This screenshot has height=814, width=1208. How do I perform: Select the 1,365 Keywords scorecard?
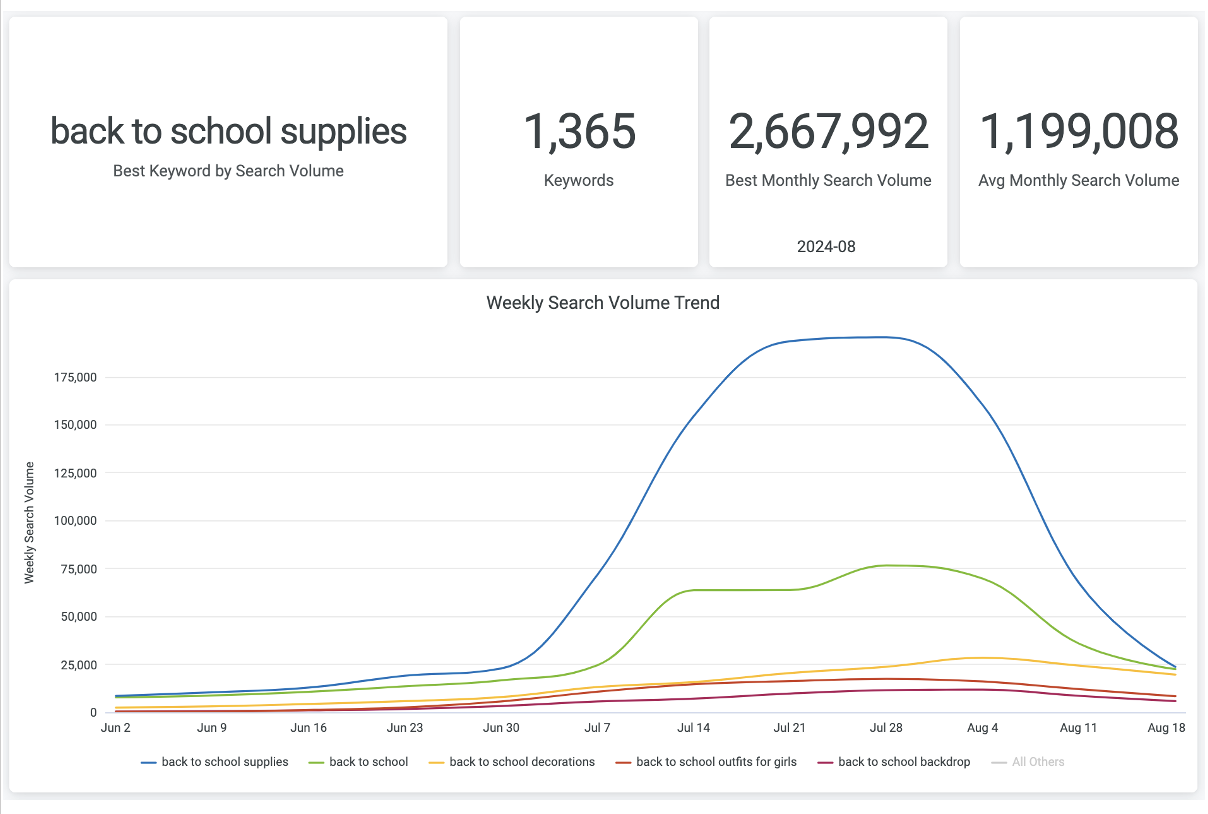point(579,142)
